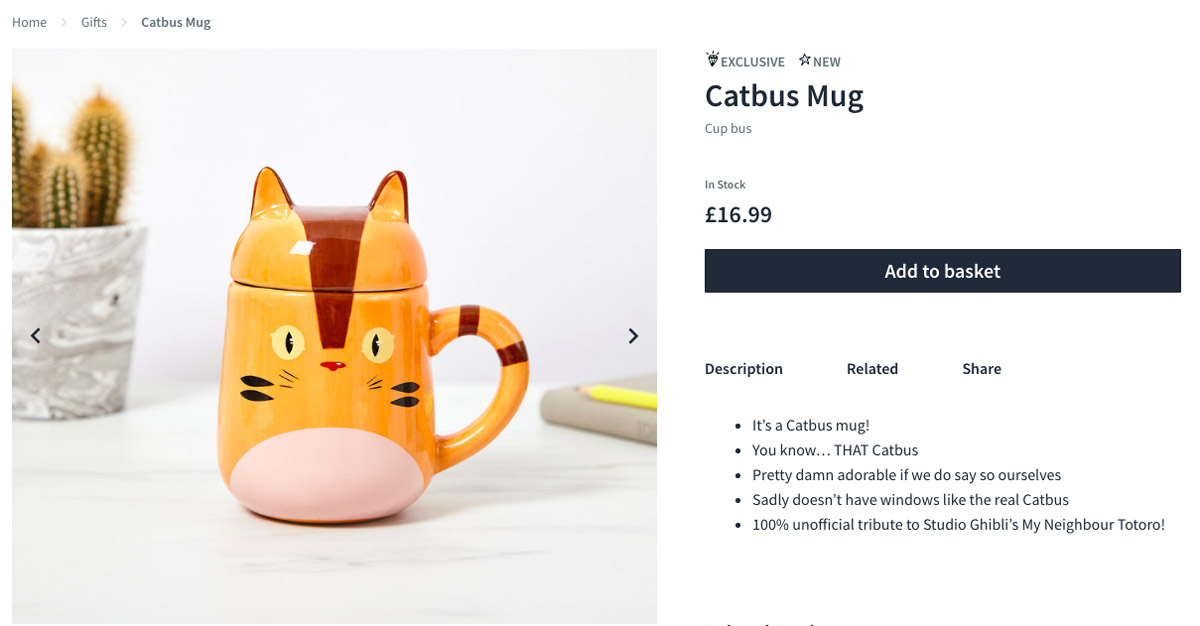Click the In Stock status label
Image resolution: width=1200 pixels, height=626 pixels.
[724, 184]
